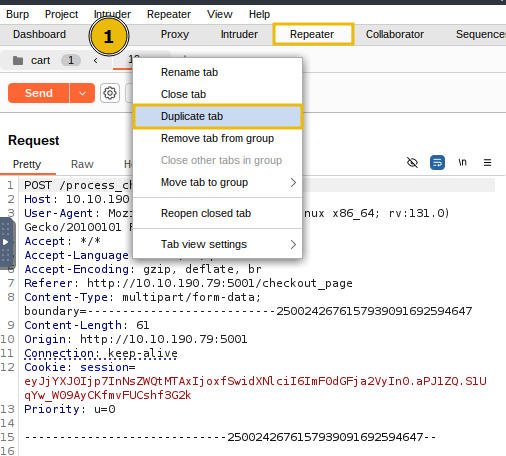Click the Priority: u=0 line
The width and height of the screenshot is (506, 456).
click(70, 409)
